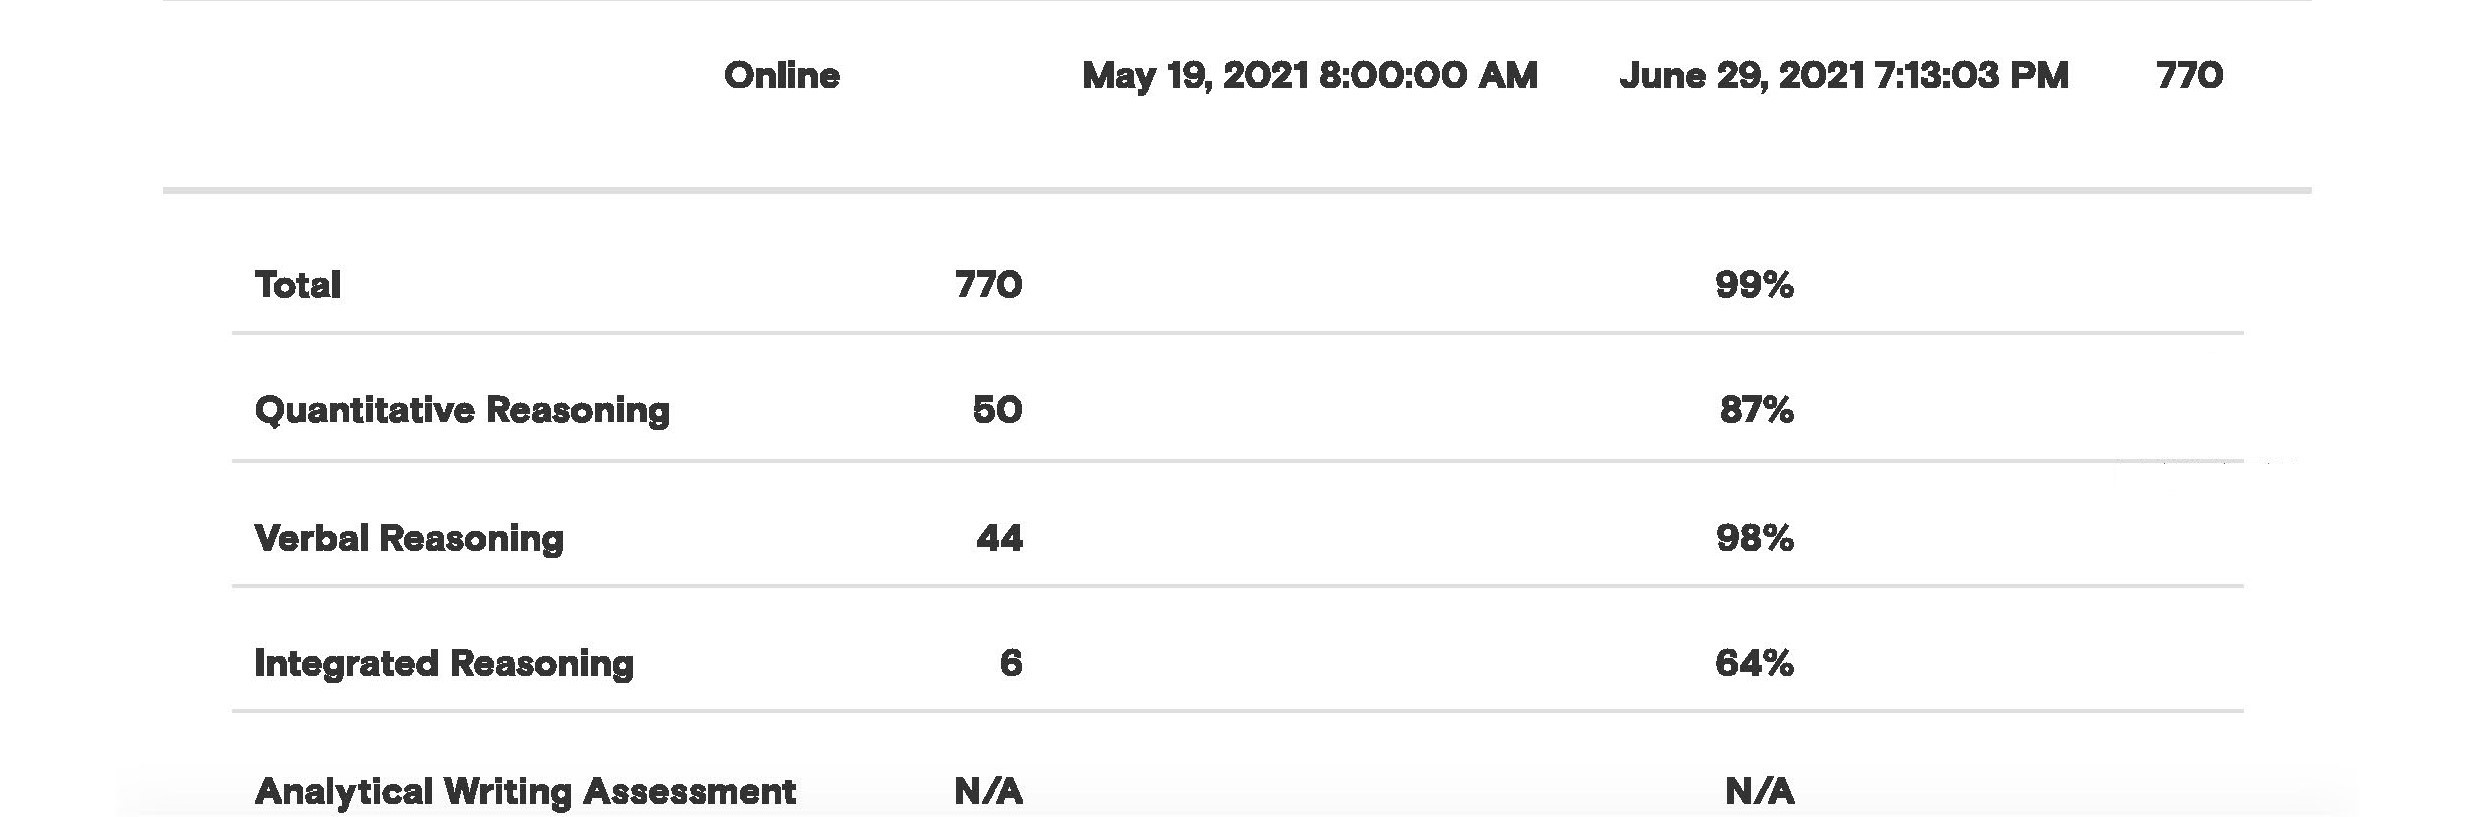
Task: Click the 770 score in the header row
Action: click(2189, 76)
